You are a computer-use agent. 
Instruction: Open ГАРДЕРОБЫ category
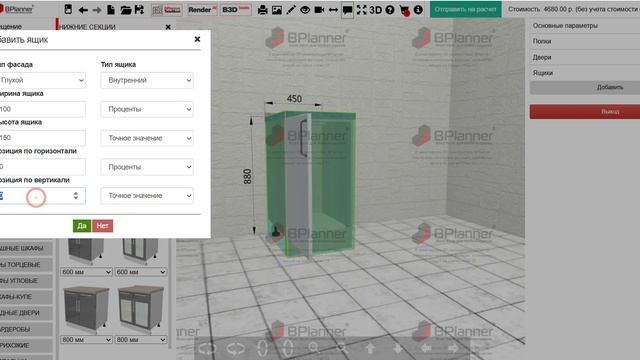[x=26, y=329]
